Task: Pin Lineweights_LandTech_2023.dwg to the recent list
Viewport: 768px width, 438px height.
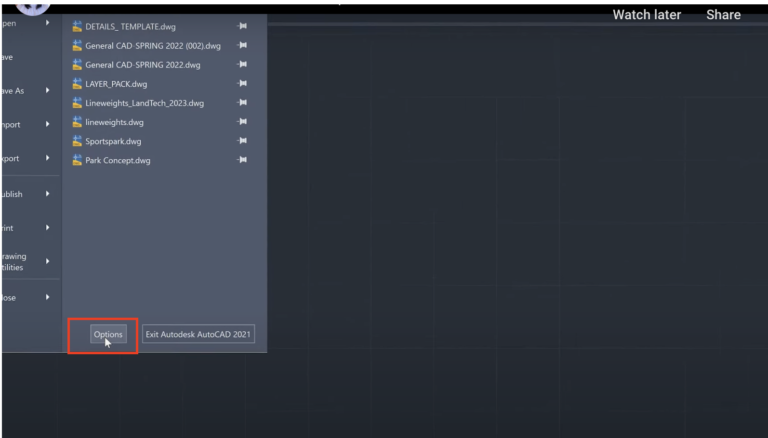Action: point(241,103)
